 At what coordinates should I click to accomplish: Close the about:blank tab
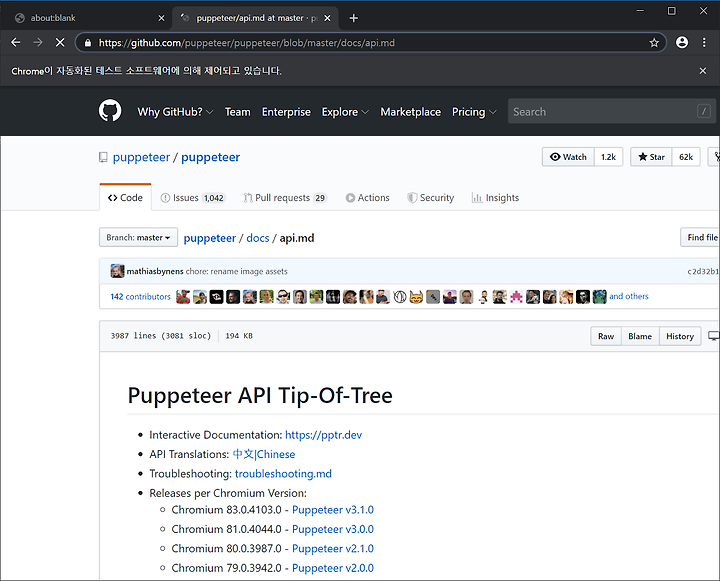click(x=161, y=18)
